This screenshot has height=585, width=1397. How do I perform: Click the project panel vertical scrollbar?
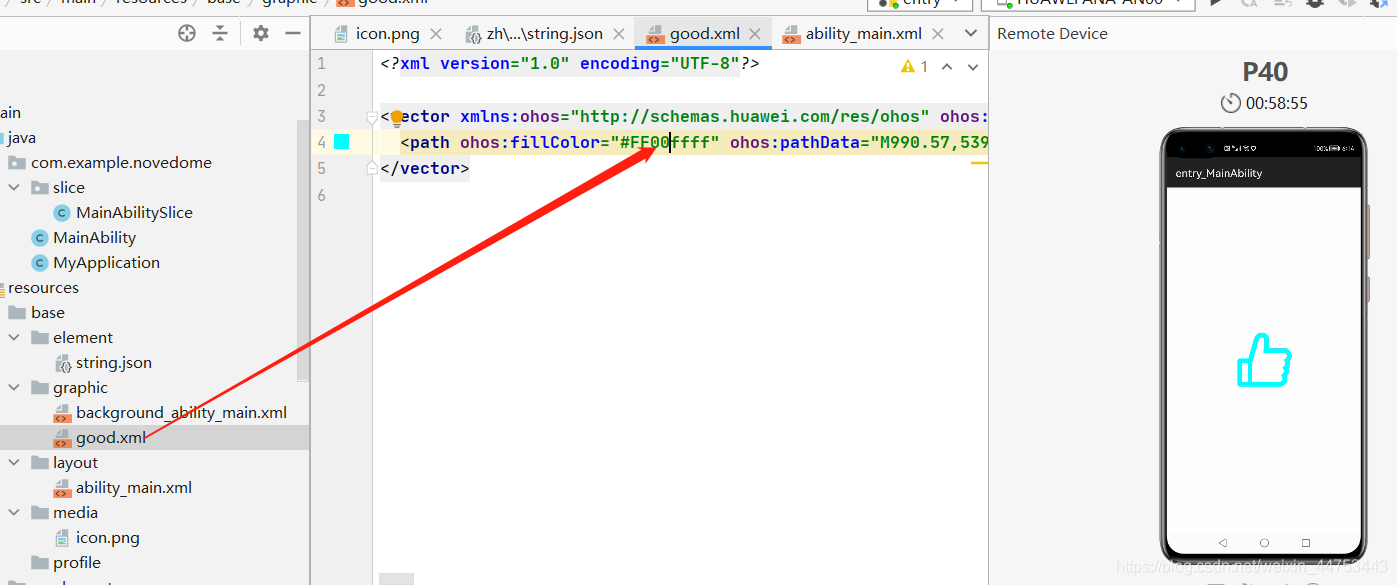point(303,250)
